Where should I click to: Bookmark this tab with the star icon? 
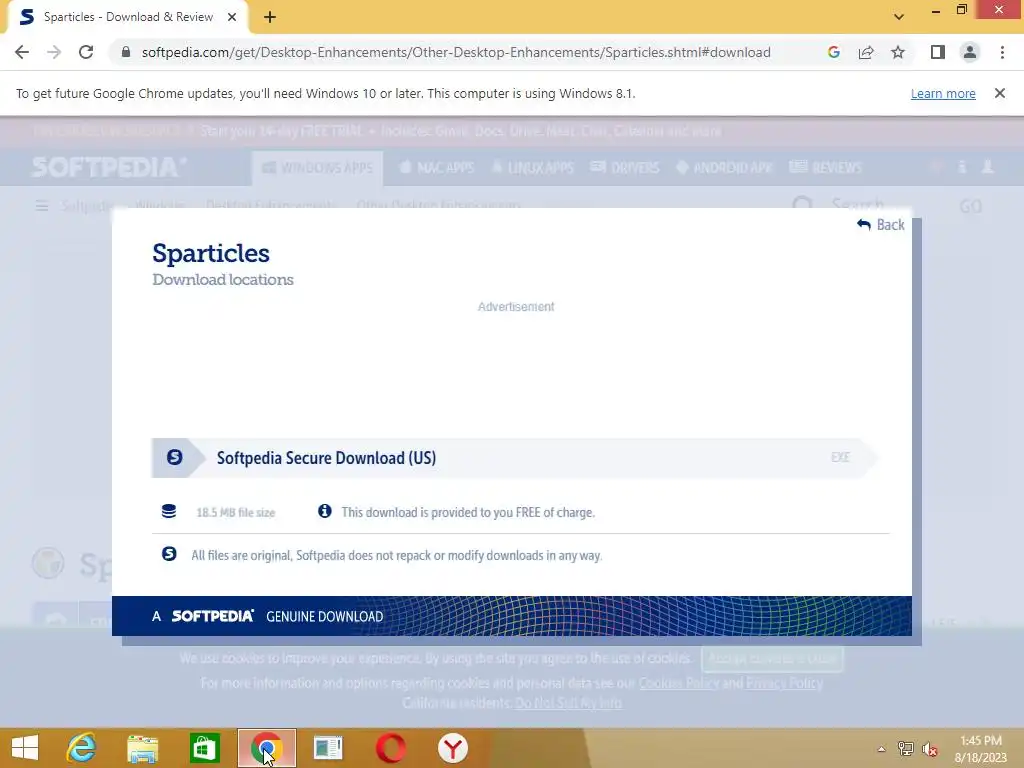[x=898, y=52]
